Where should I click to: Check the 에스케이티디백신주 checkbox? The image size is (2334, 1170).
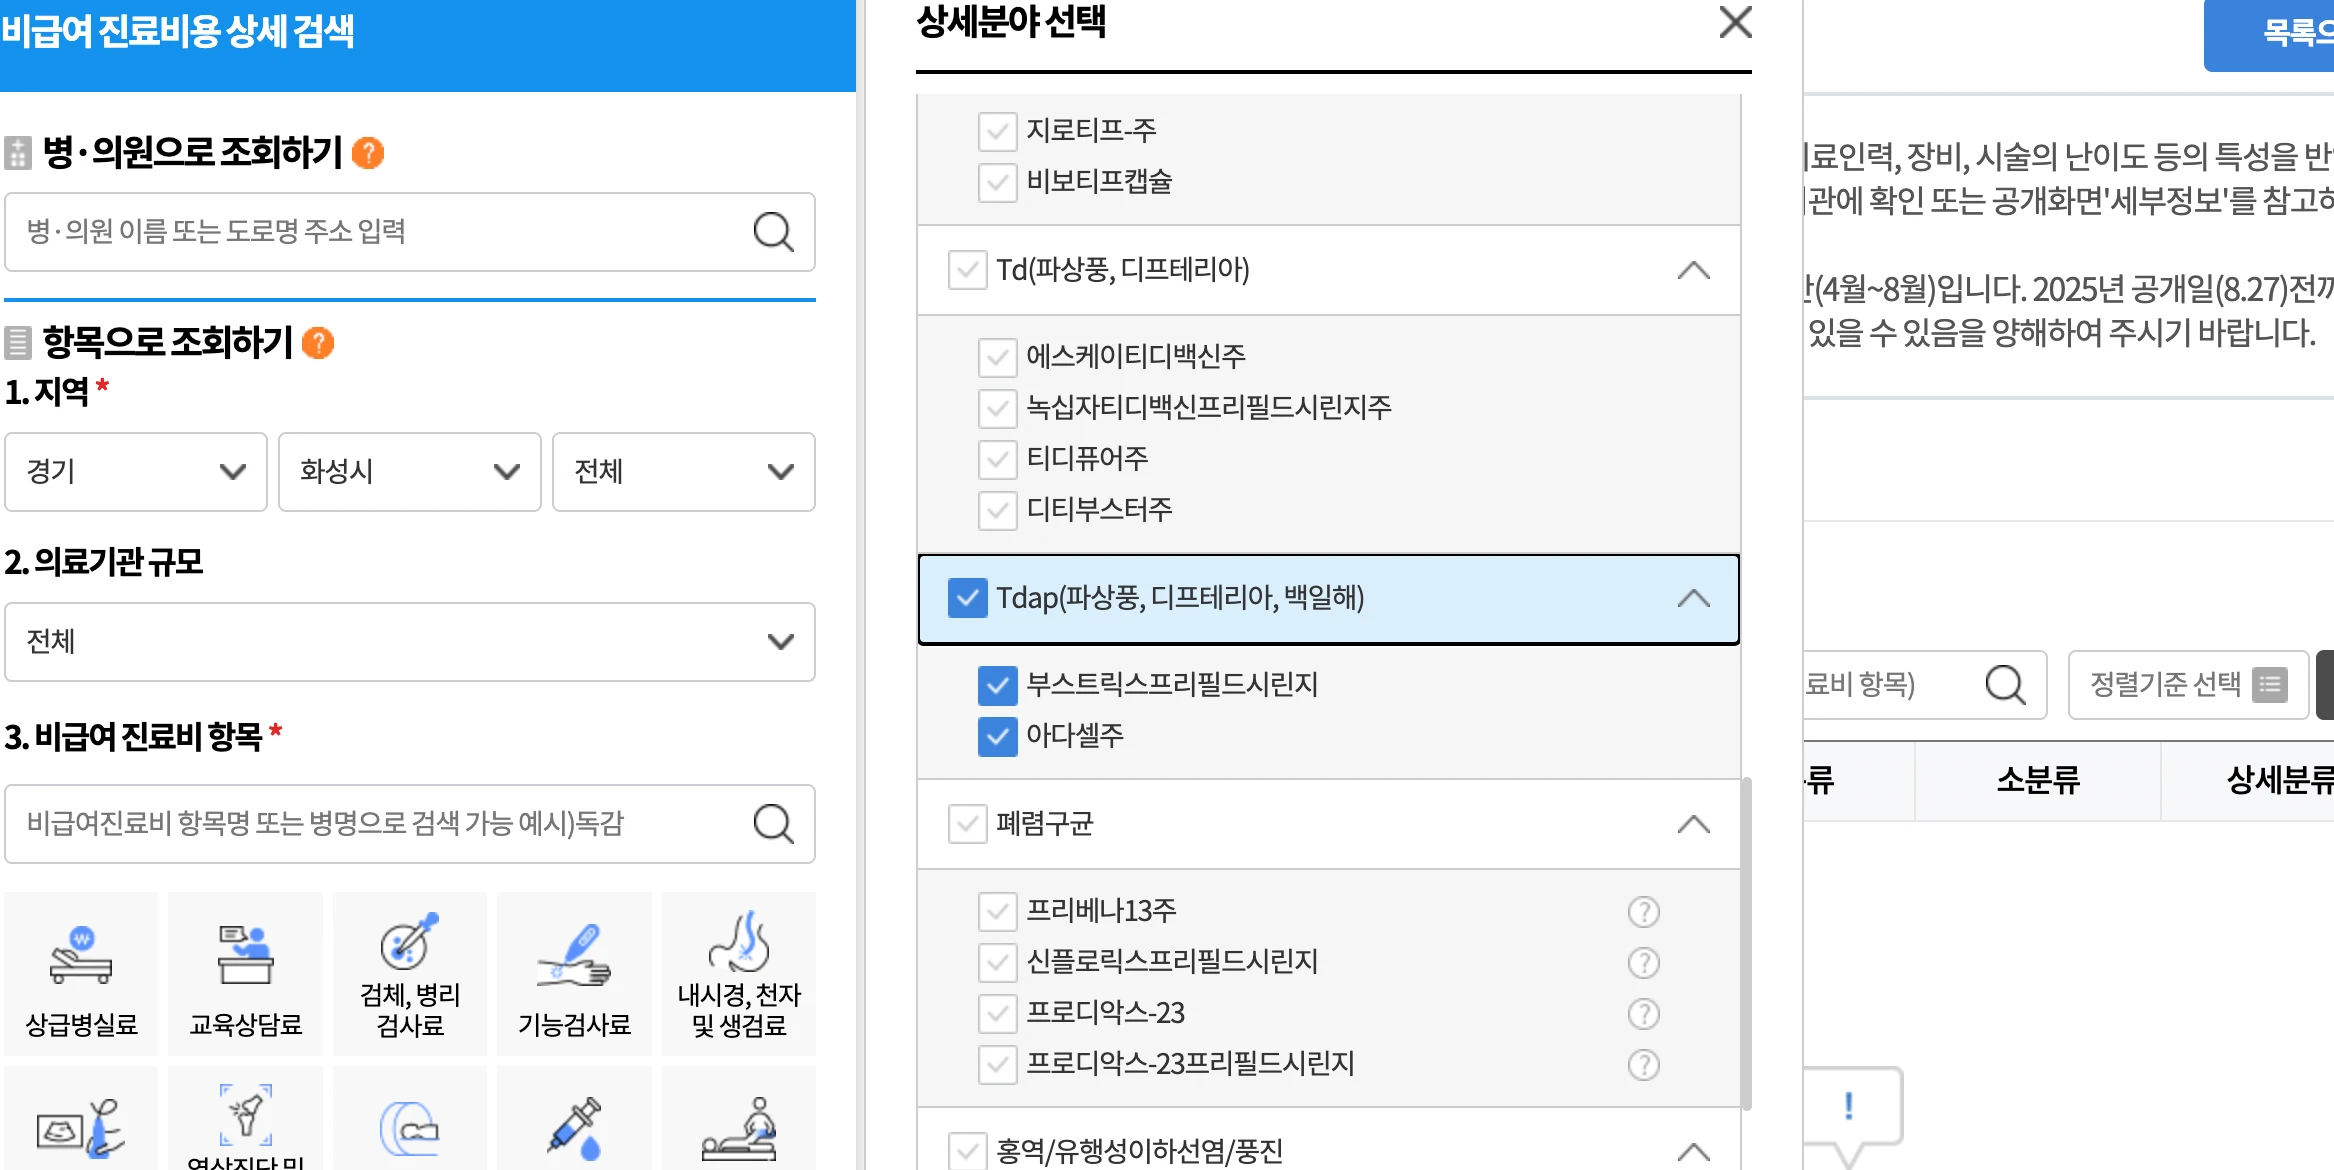click(x=996, y=356)
